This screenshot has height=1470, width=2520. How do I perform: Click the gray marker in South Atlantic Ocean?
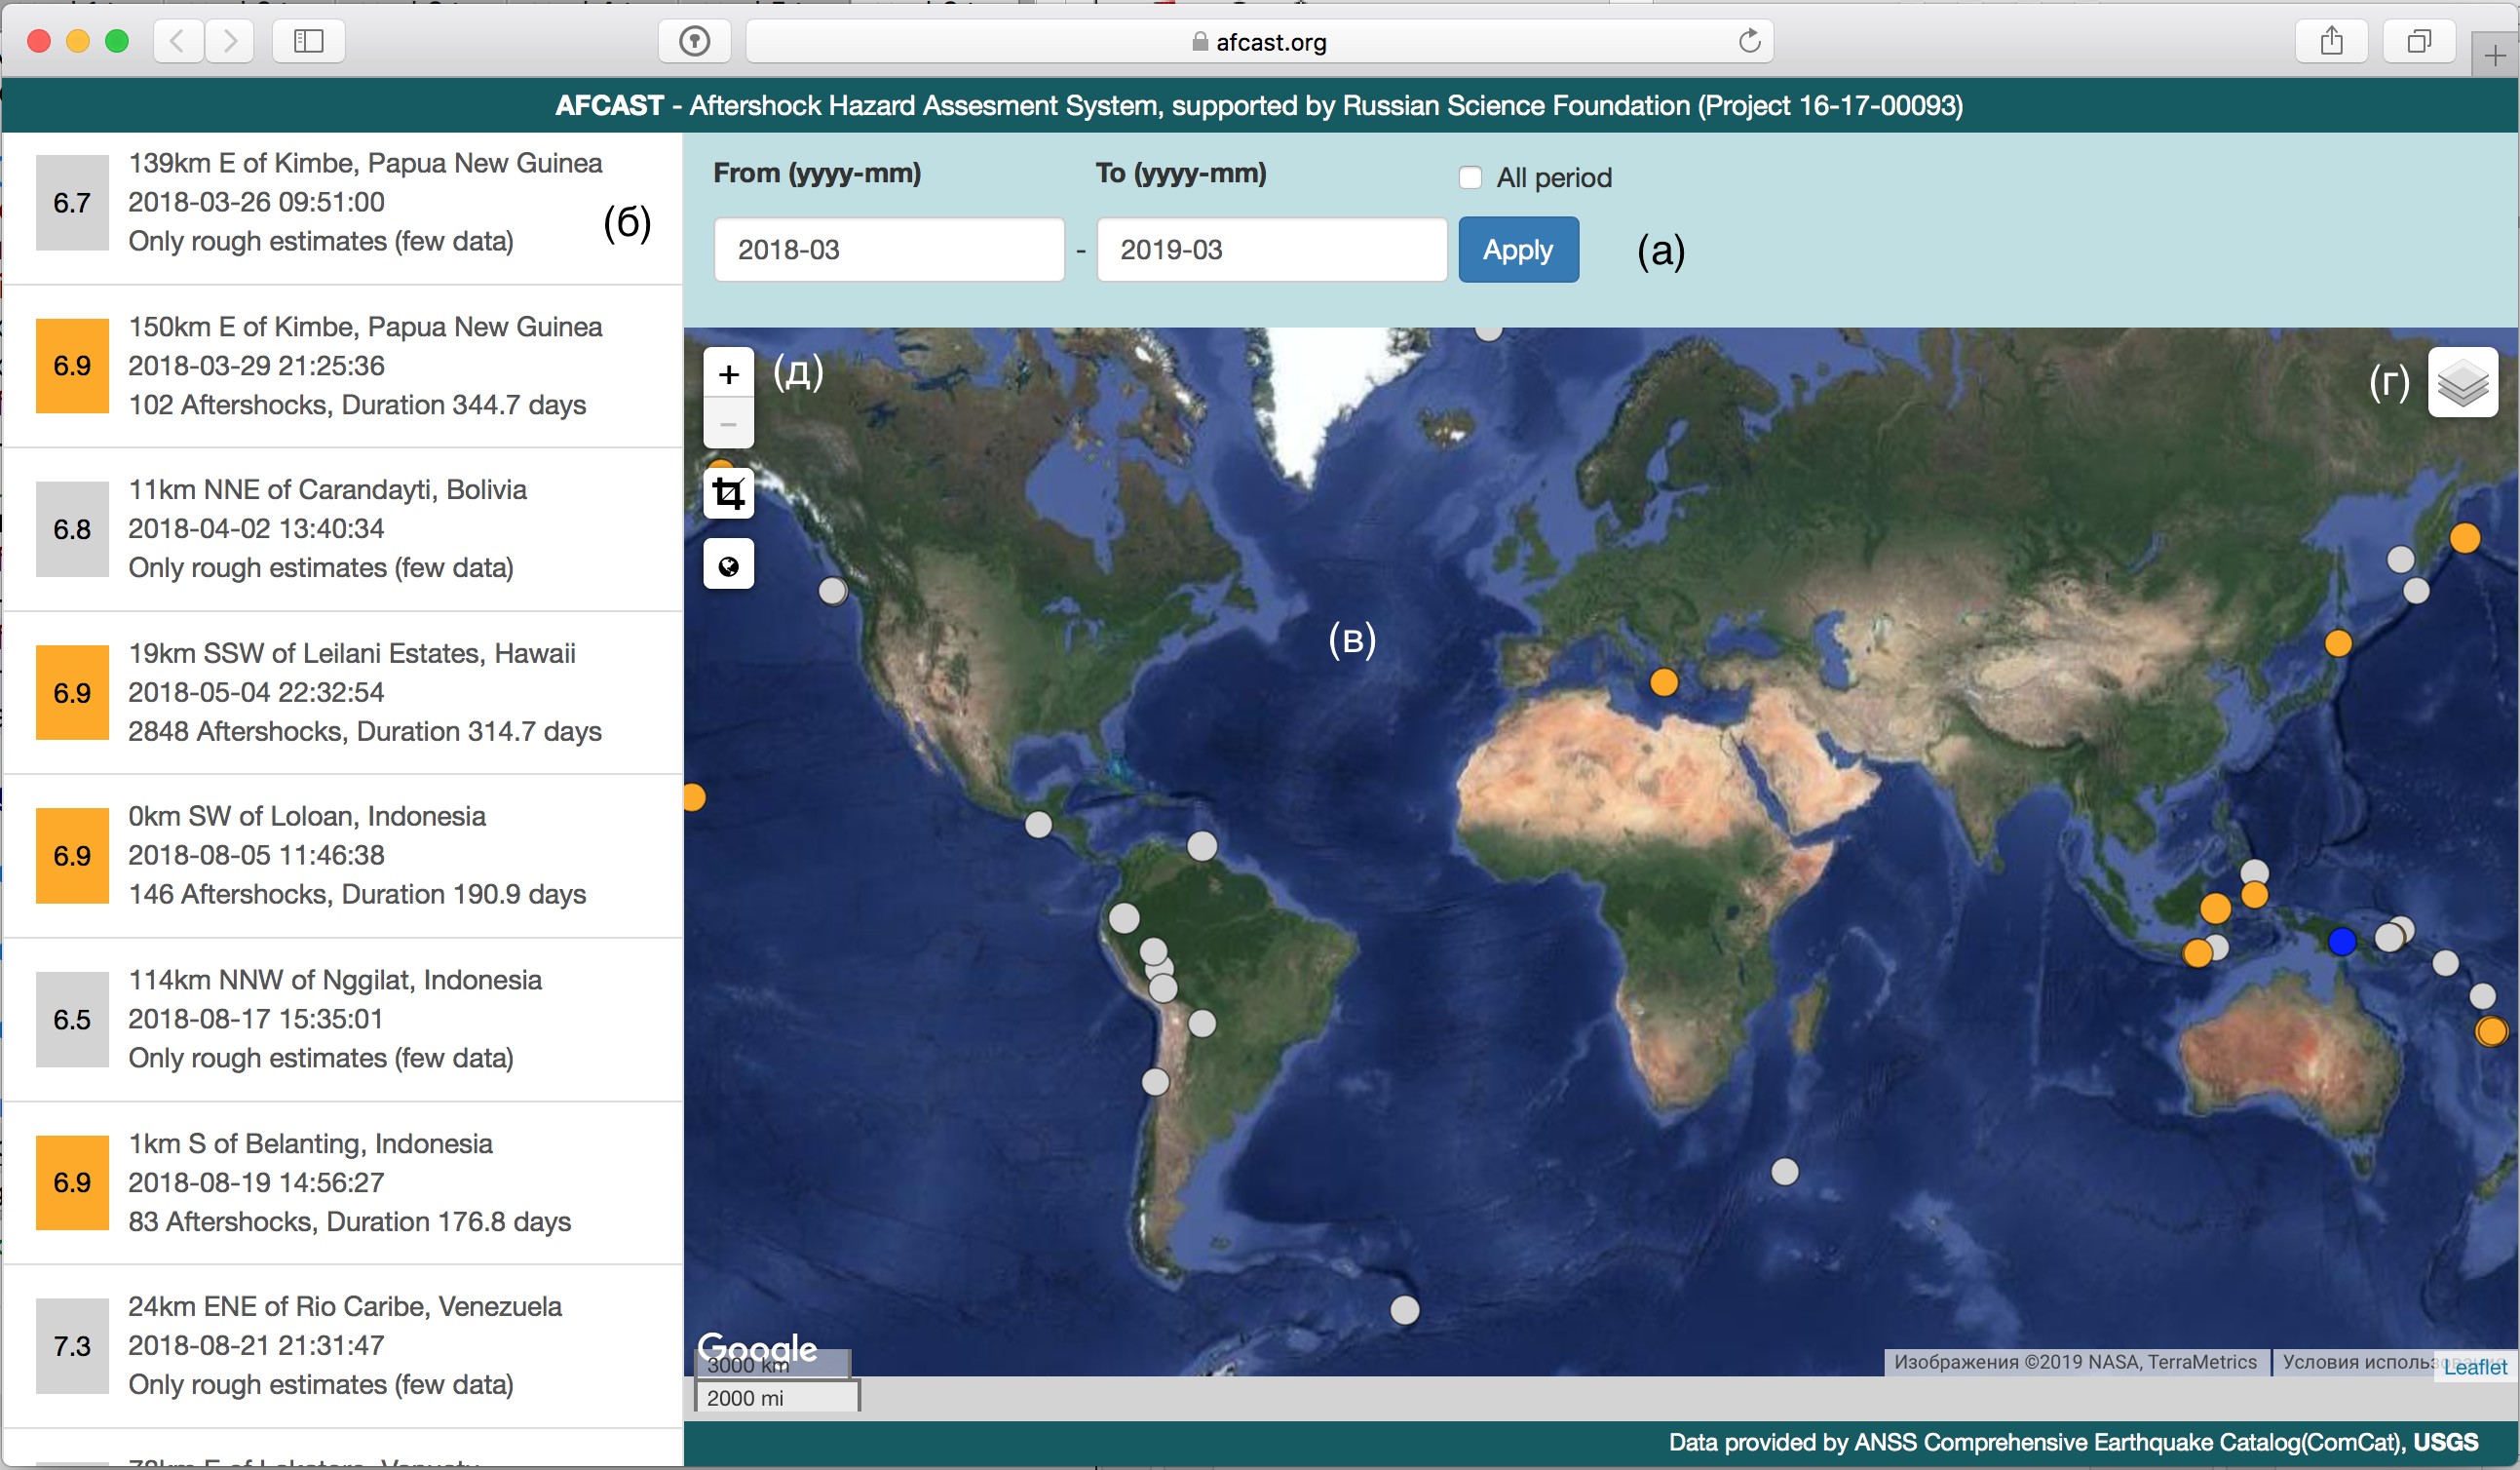point(1404,1310)
